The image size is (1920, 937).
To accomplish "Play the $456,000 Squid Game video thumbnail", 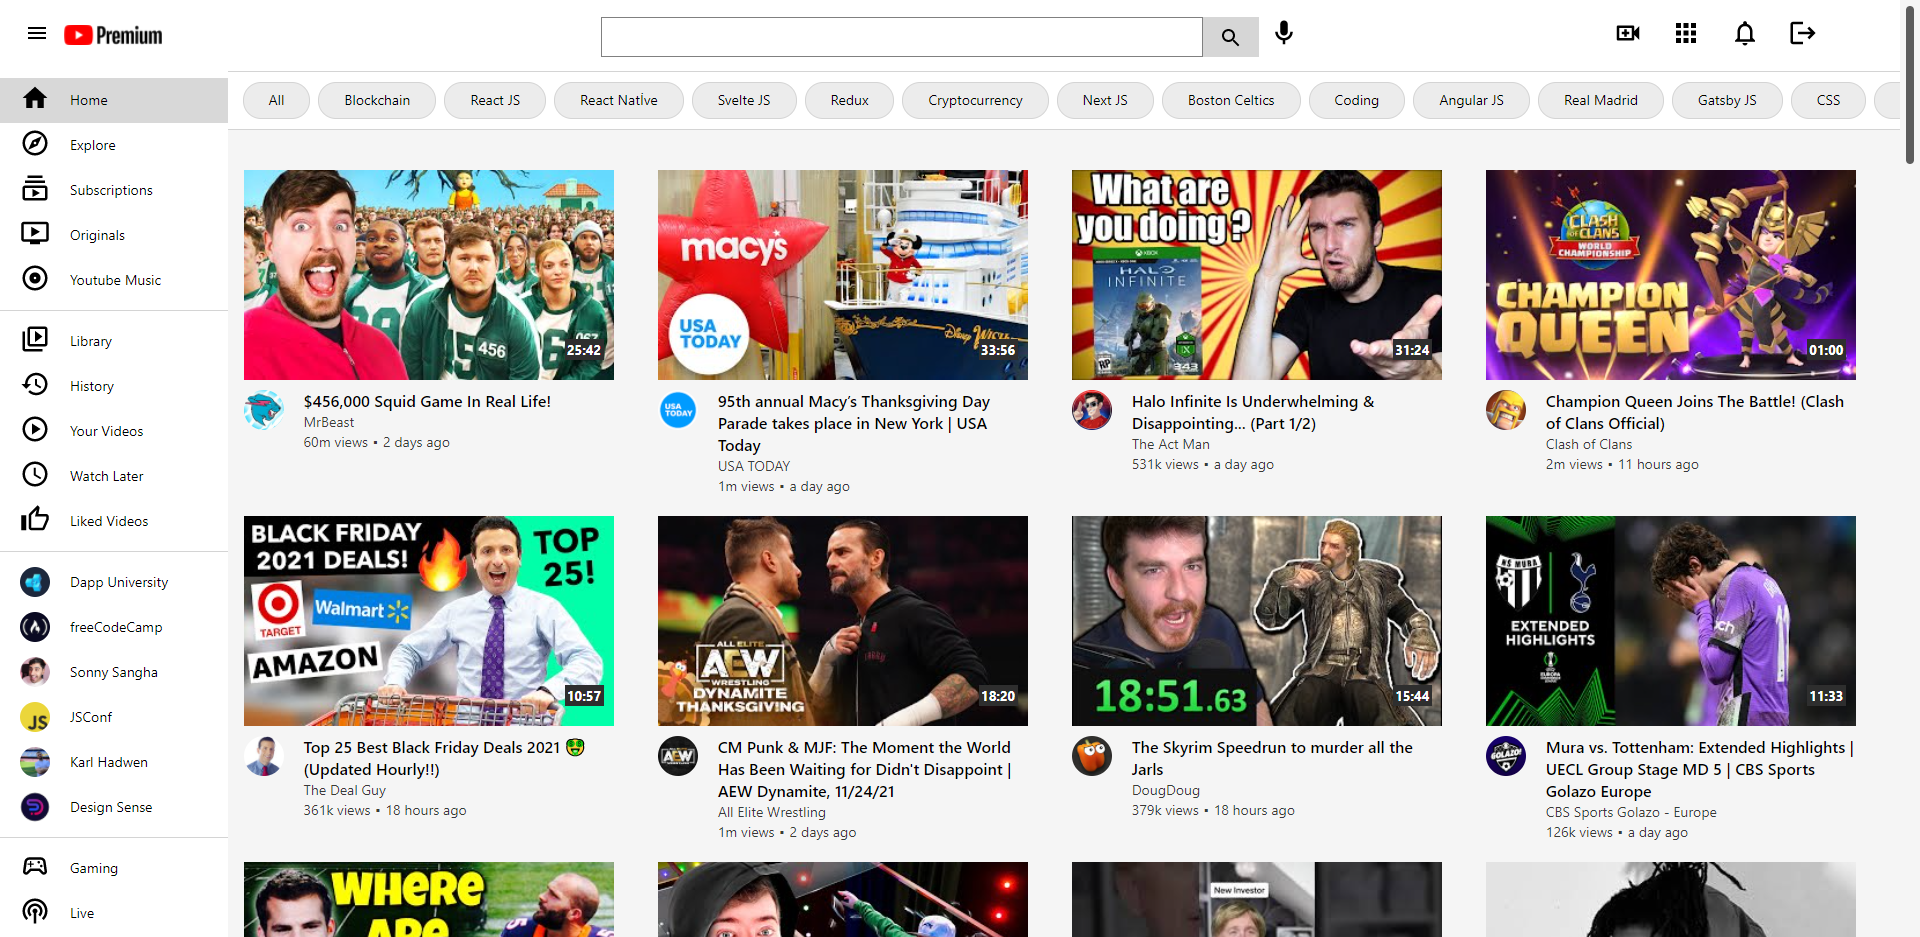I will pos(428,274).
